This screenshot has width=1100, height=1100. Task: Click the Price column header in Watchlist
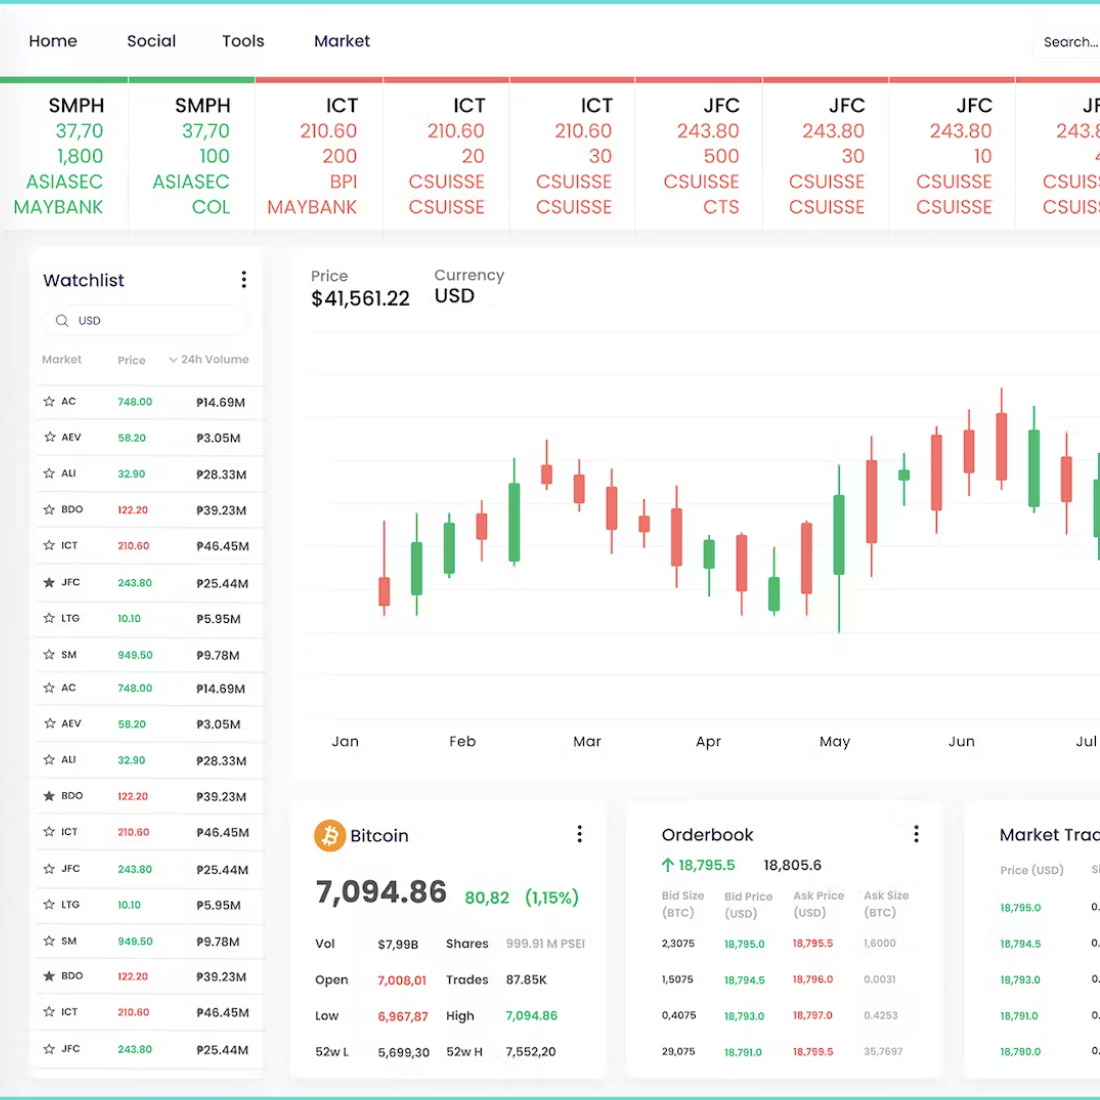tap(131, 360)
